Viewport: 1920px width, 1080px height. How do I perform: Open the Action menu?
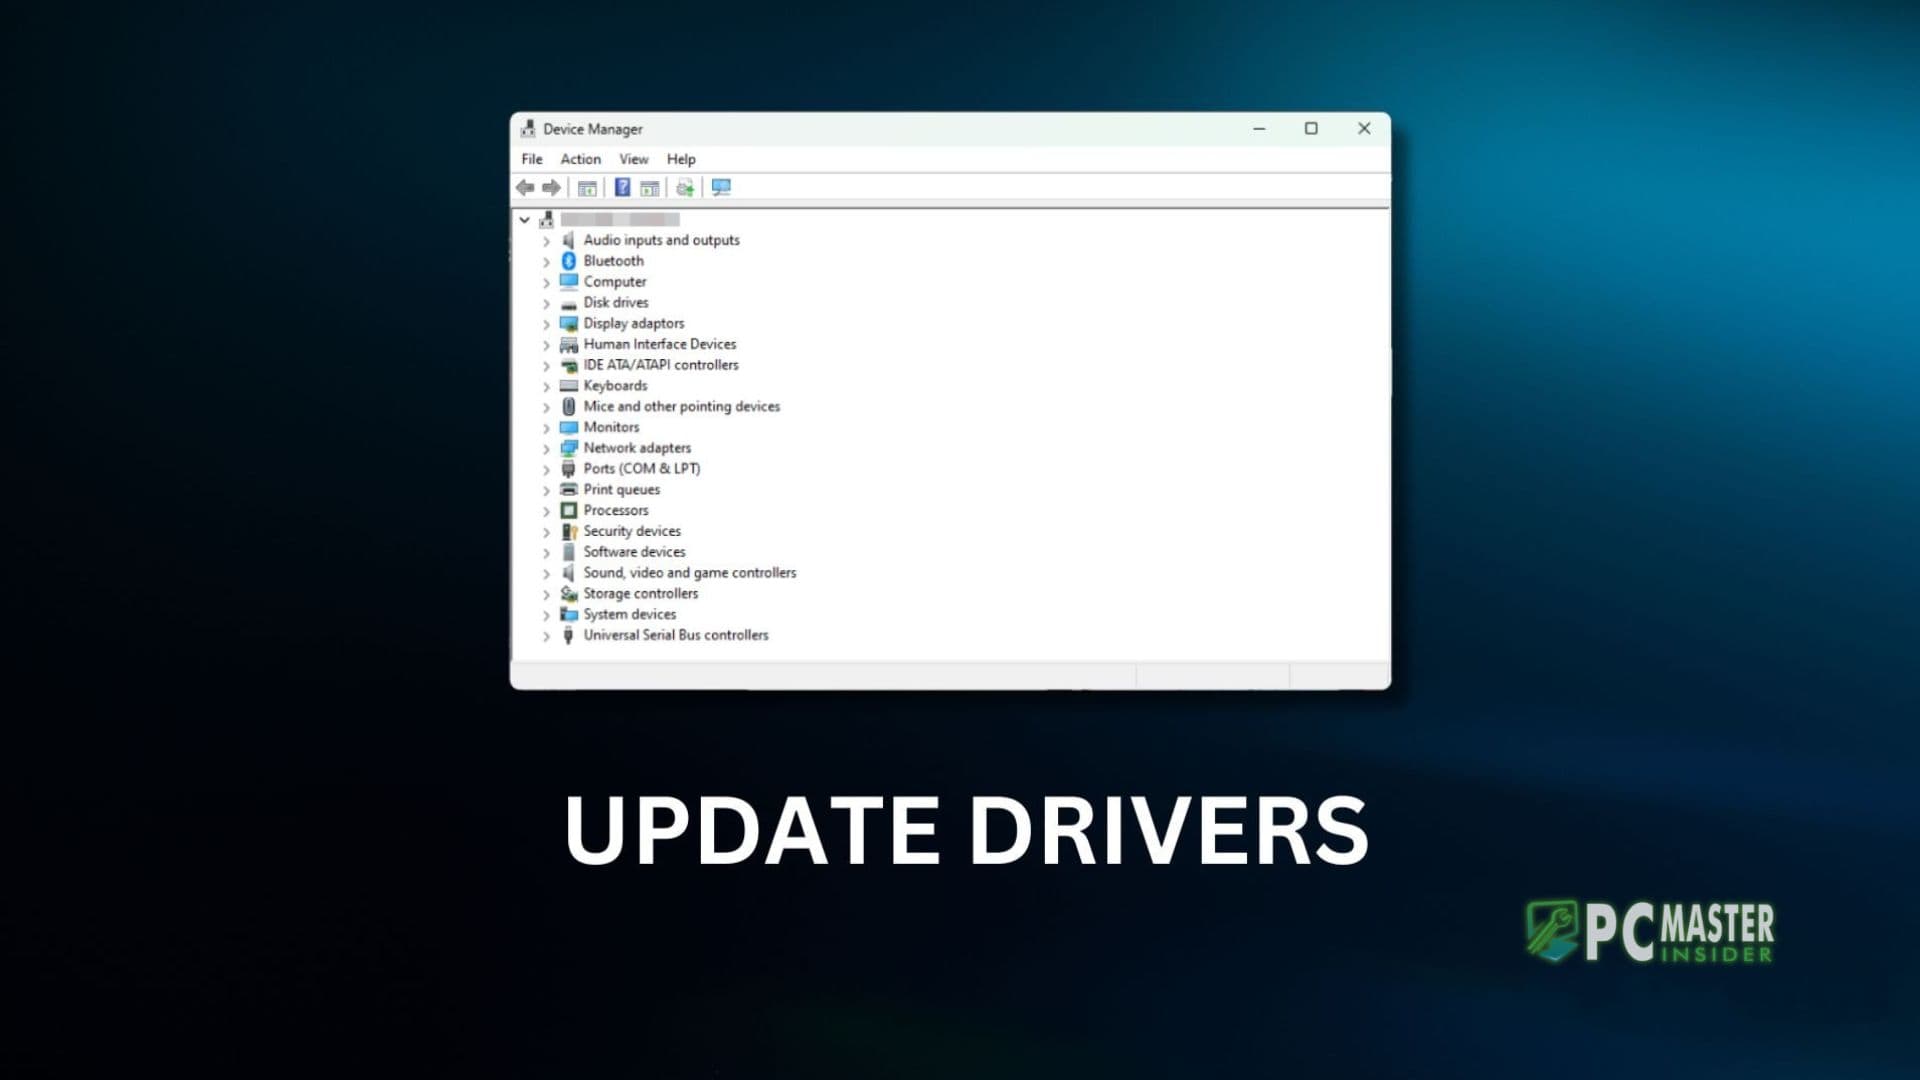tap(580, 159)
